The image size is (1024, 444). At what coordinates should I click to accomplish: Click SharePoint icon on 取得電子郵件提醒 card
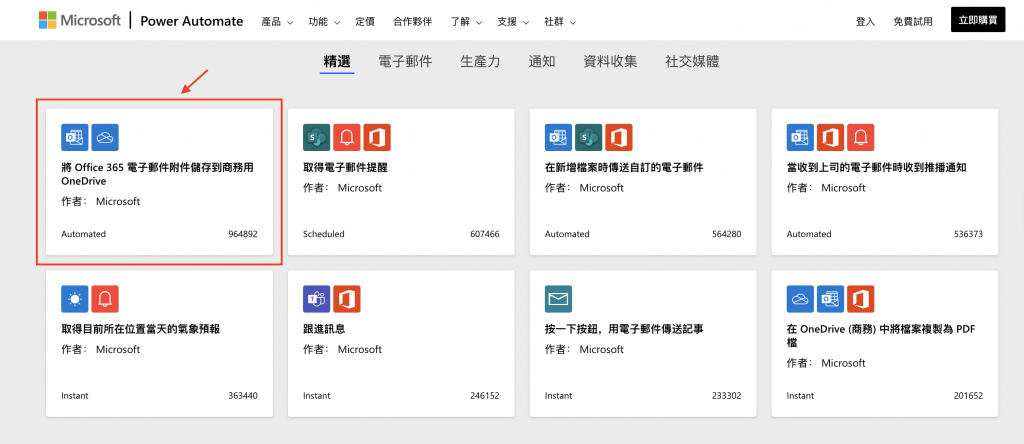coord(317,137)
